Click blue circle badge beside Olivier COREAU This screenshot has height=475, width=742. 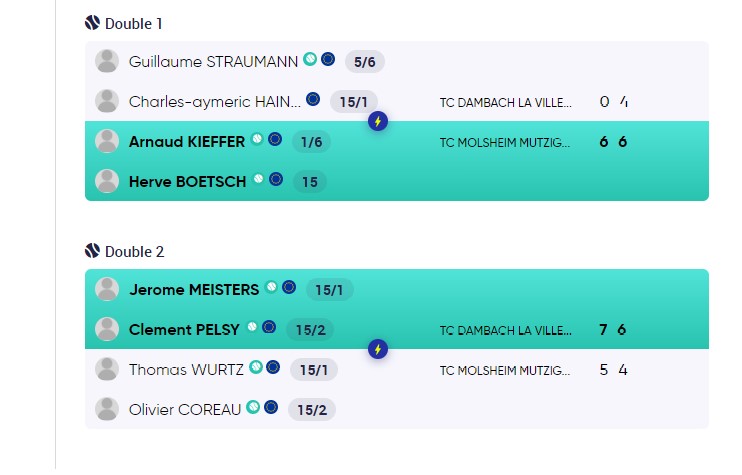[x=271, y=407]
